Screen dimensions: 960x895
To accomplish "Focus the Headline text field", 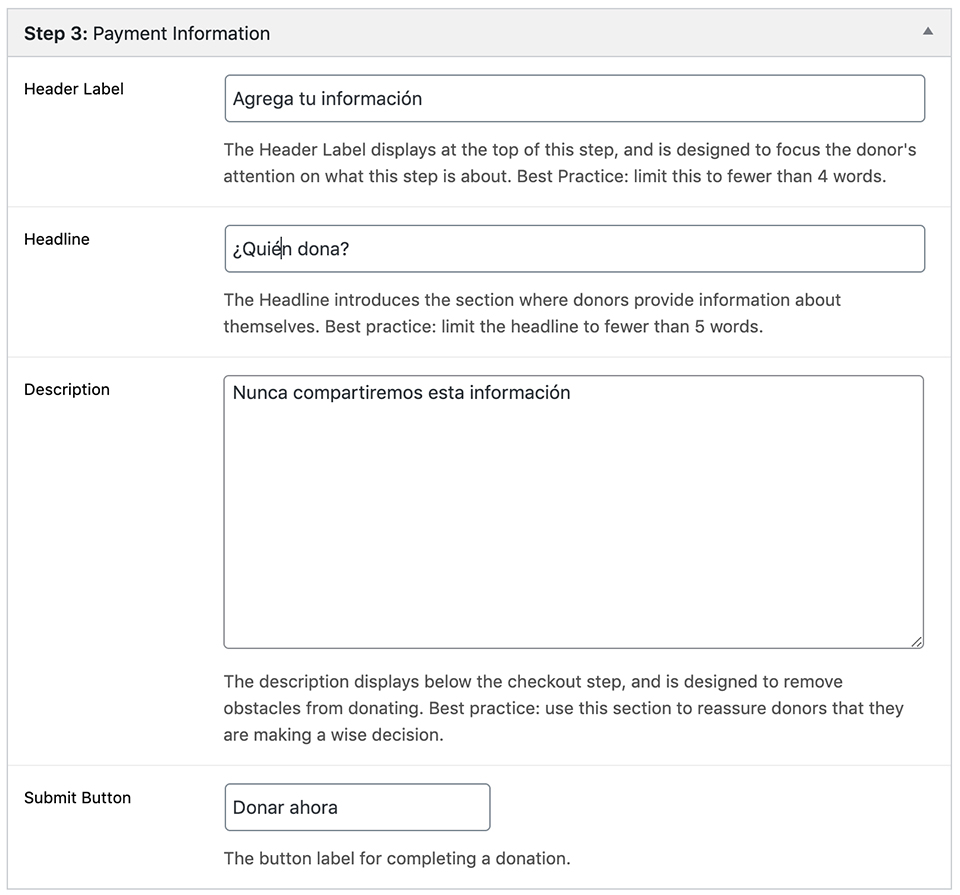I will [574, 249].
